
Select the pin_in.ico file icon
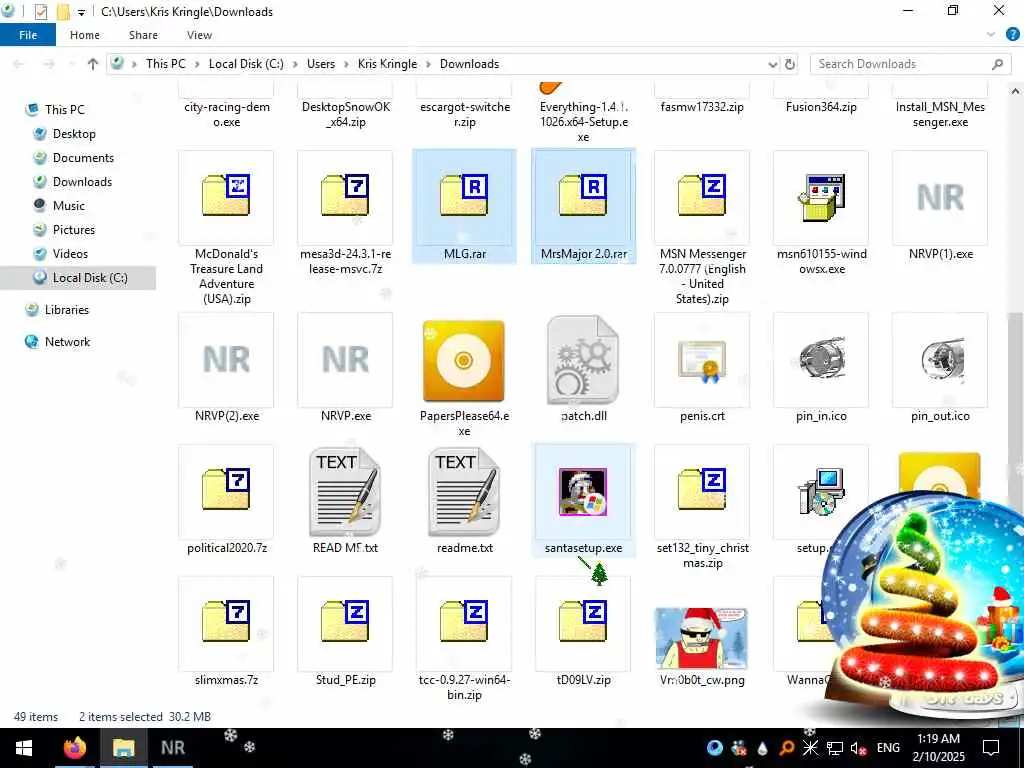pos(821,360)
